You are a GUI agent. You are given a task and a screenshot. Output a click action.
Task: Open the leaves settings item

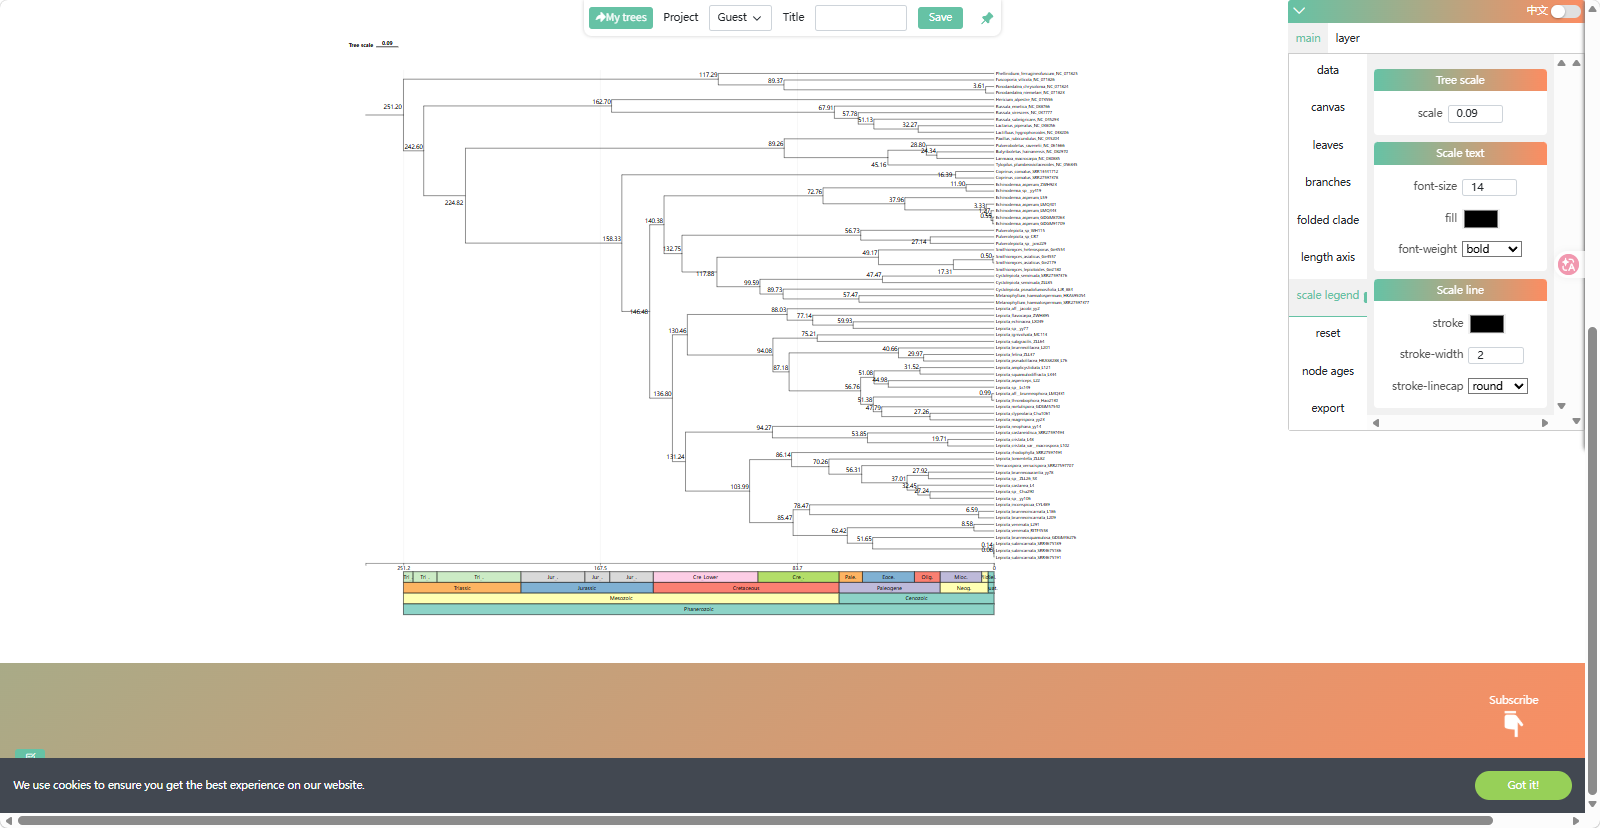(x=1328, y=145)
